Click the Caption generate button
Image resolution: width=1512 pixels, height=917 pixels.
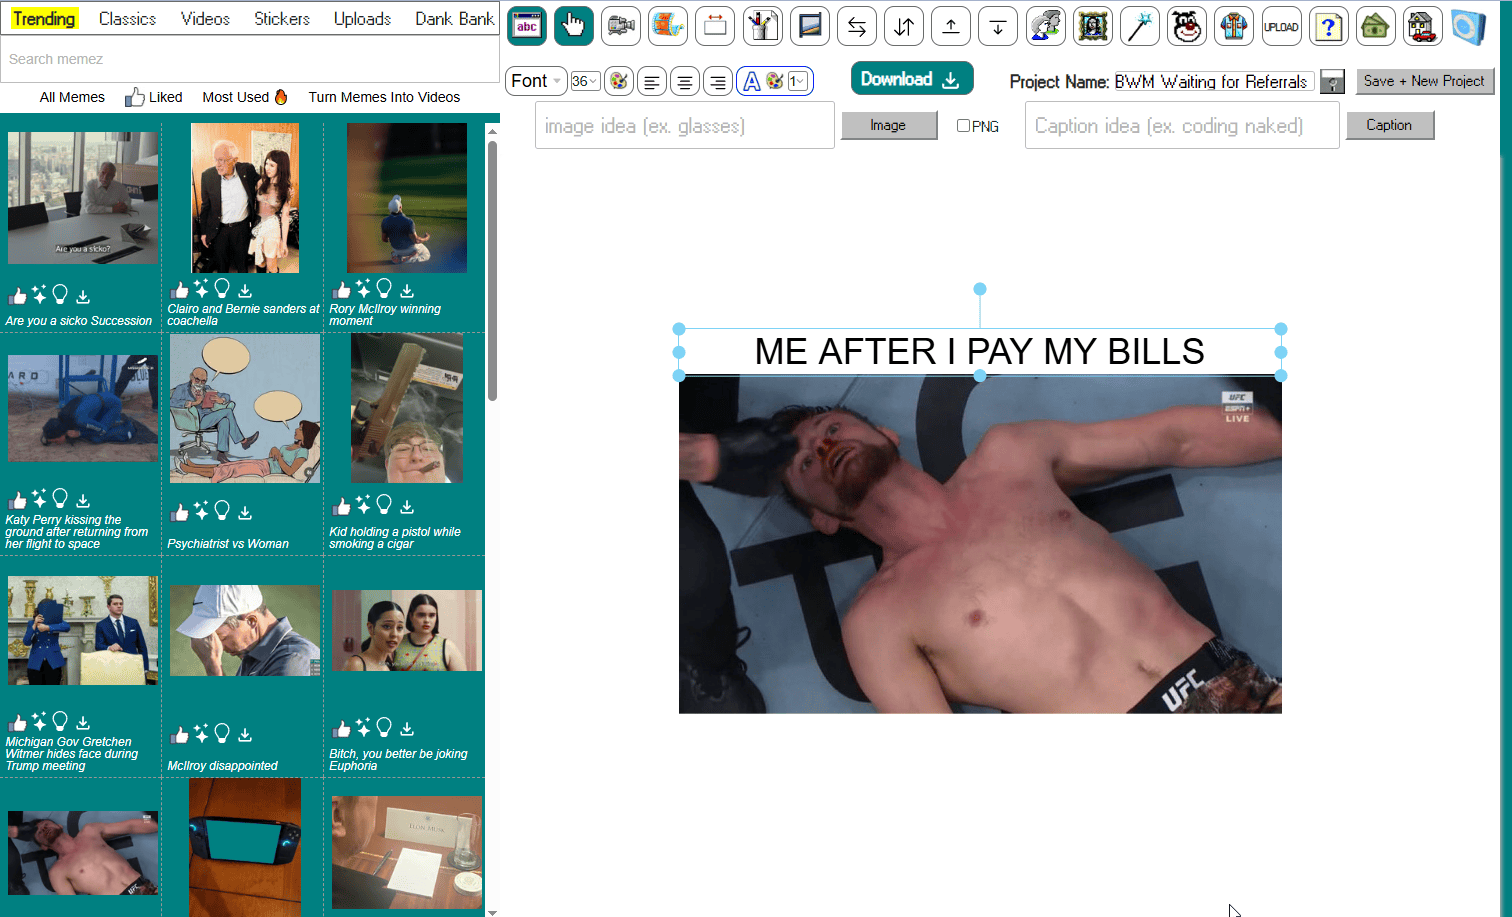pyautogui.click(x=1390, y=125)
